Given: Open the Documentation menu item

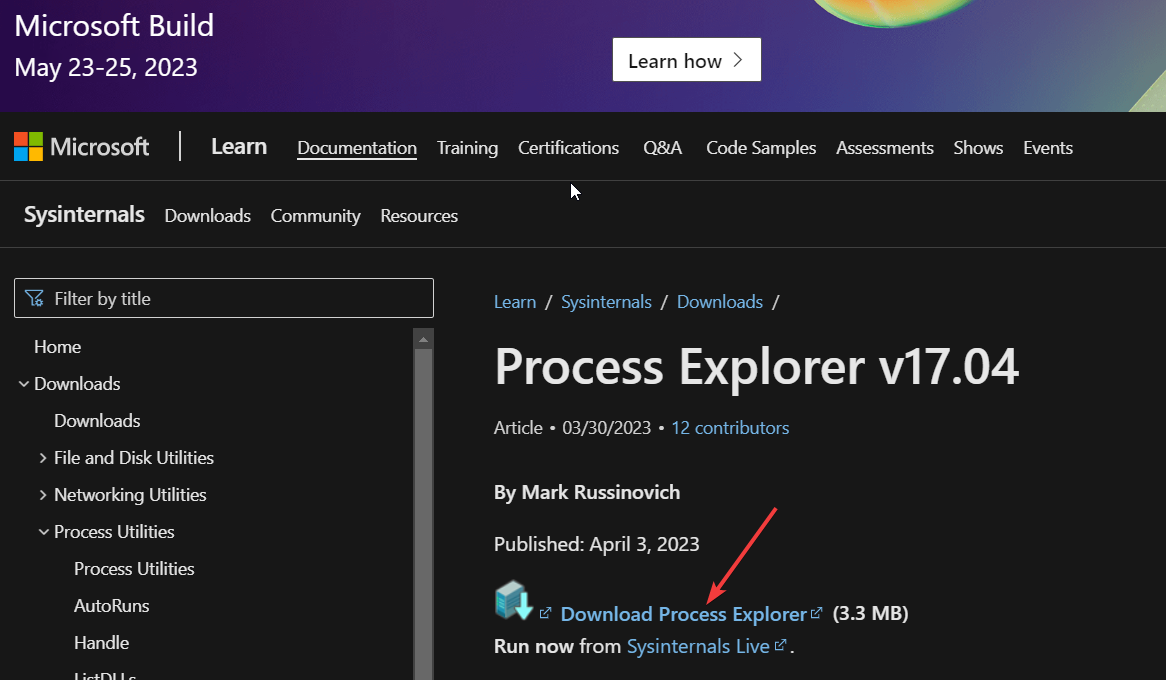Looking at the screenshot, I should point(356,147).
